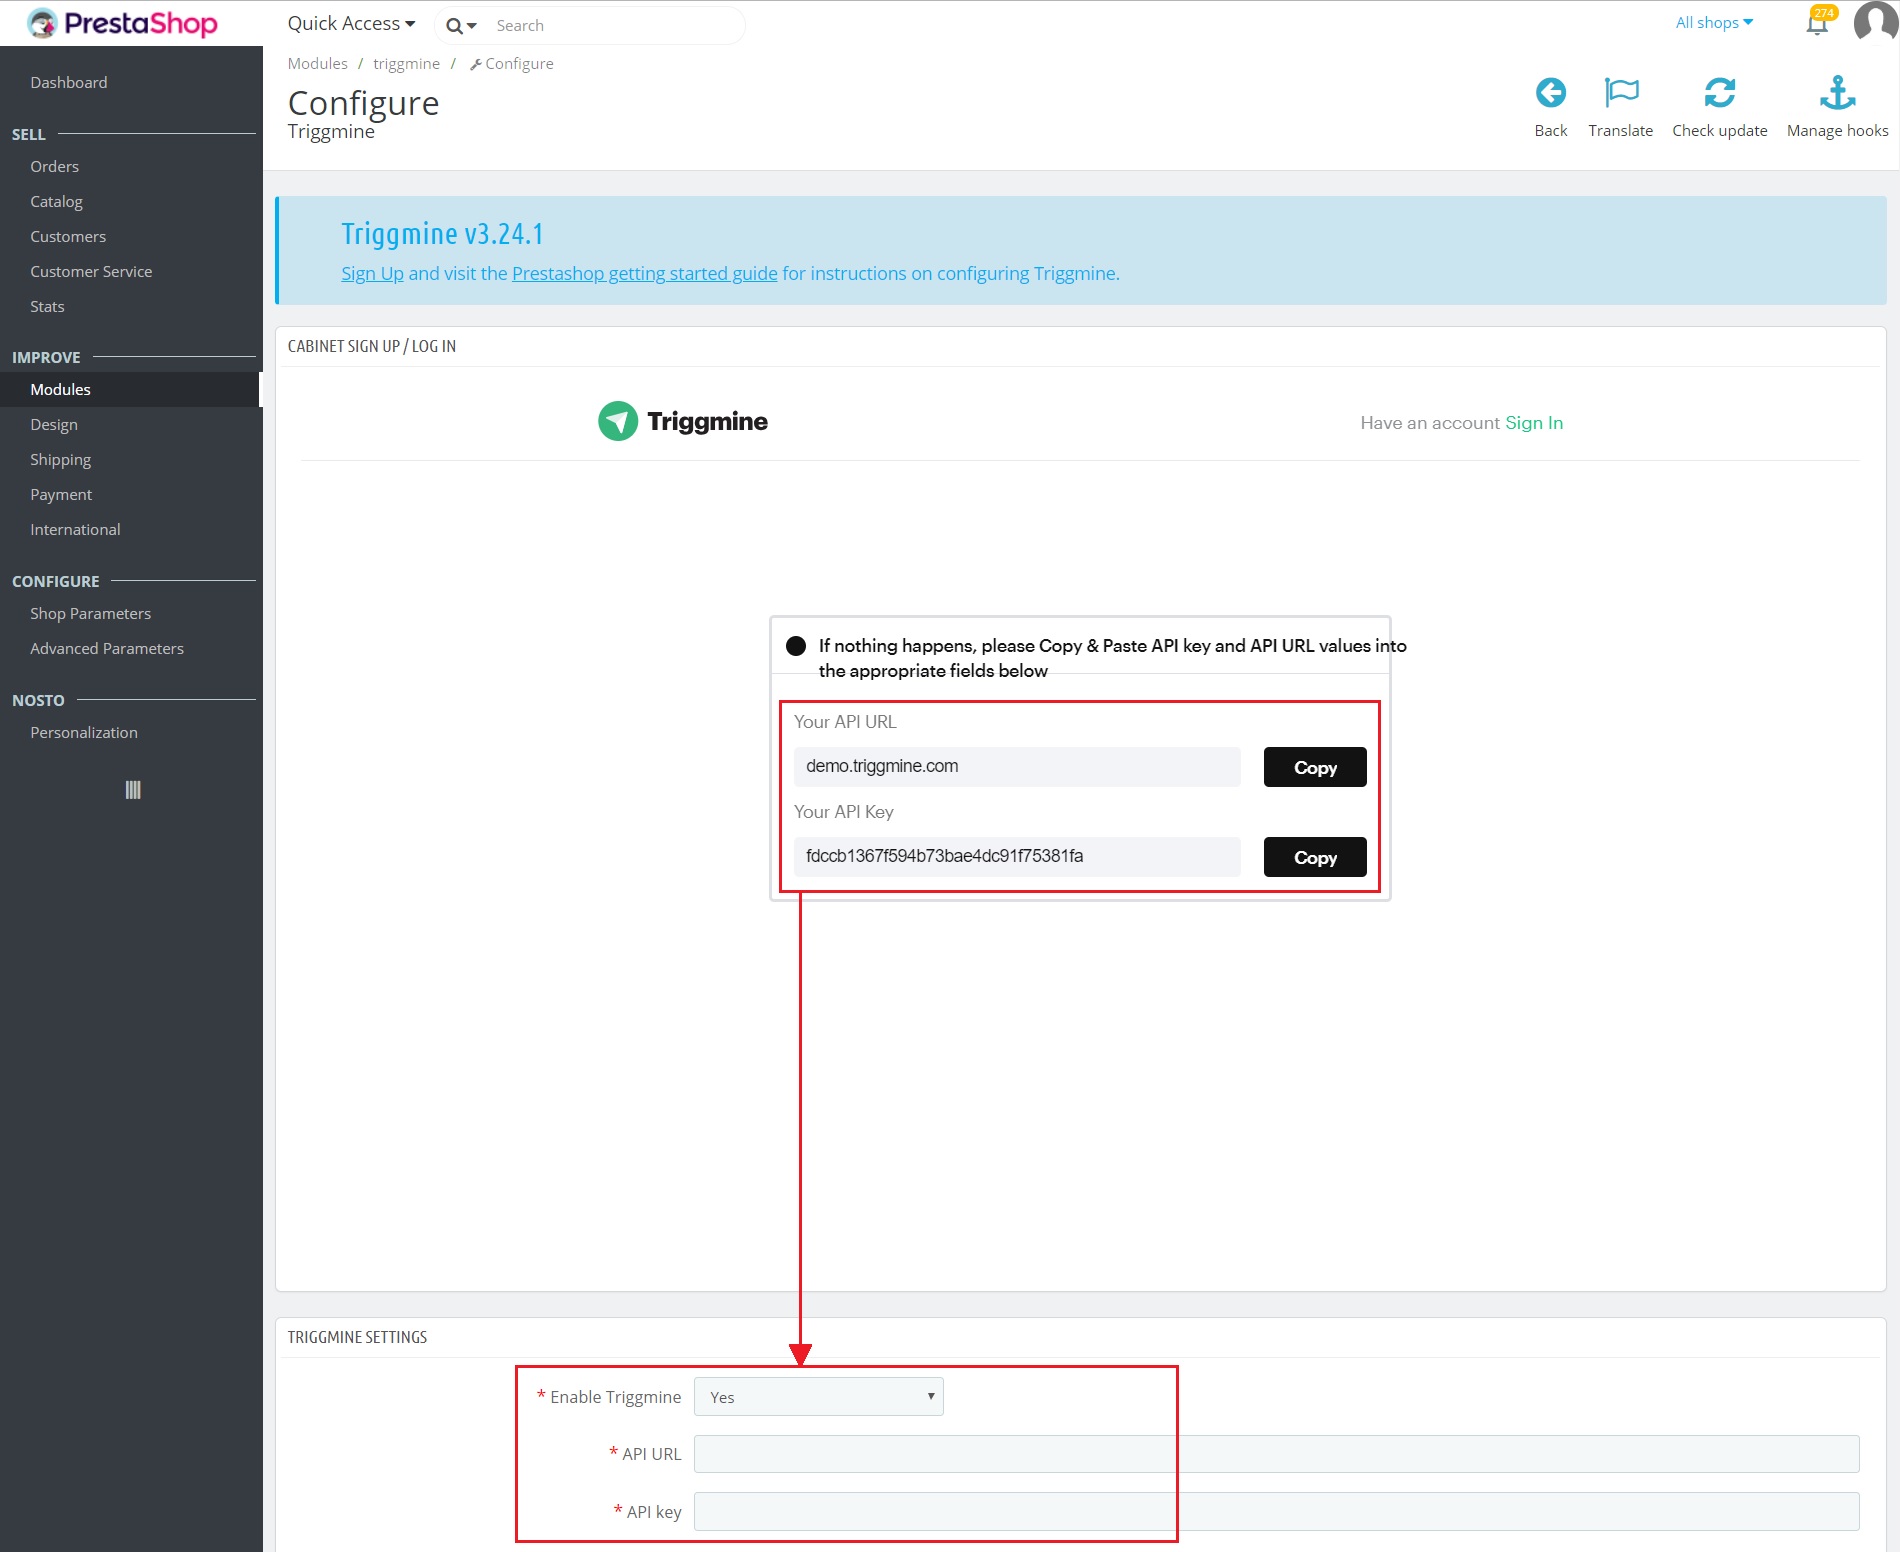Viewport: 1900px width, 1552px height.
Task: Click the Your API Key field
Action: pyautogui.click(x=1017, y=856)
